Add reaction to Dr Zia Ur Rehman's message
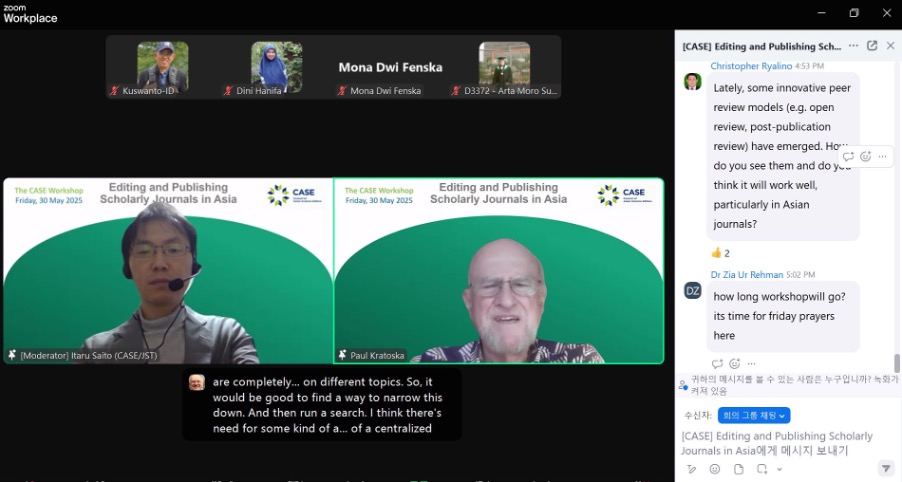This screenshot has width=902, height=482. pyautogui.click(x=734, y=363)
